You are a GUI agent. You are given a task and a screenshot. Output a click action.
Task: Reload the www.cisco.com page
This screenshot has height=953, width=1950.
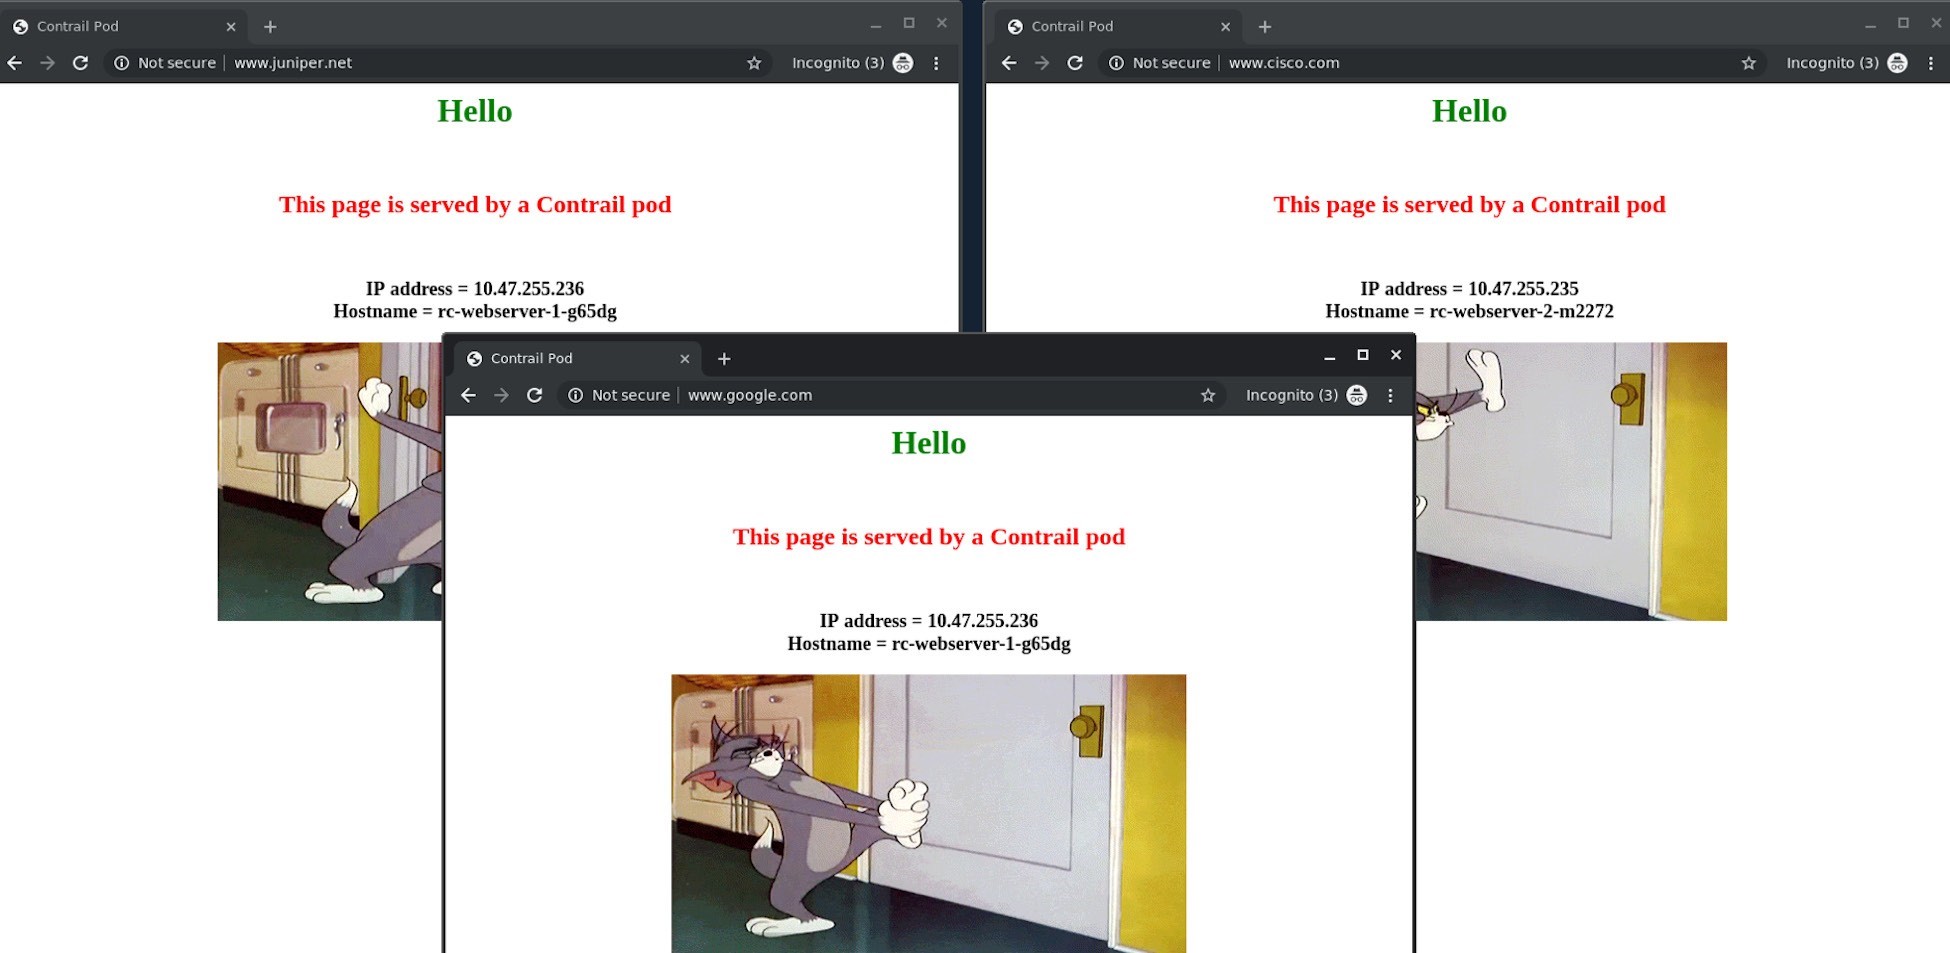click(1075, 63)
